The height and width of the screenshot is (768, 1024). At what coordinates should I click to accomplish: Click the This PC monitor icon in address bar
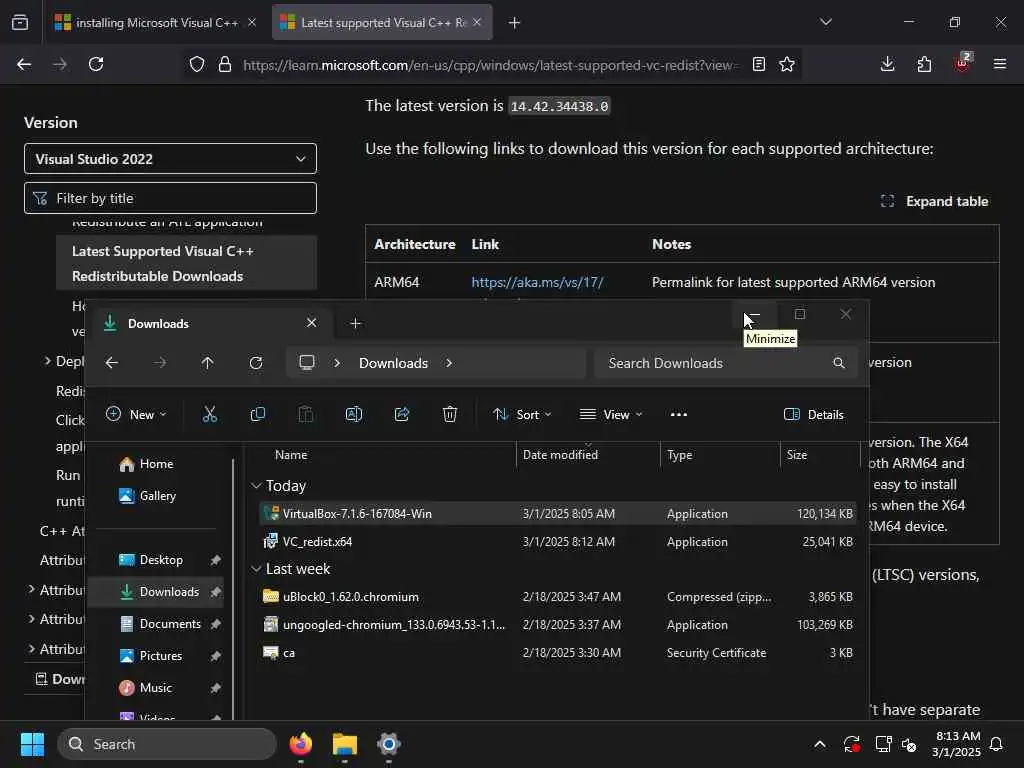[306, 362]
